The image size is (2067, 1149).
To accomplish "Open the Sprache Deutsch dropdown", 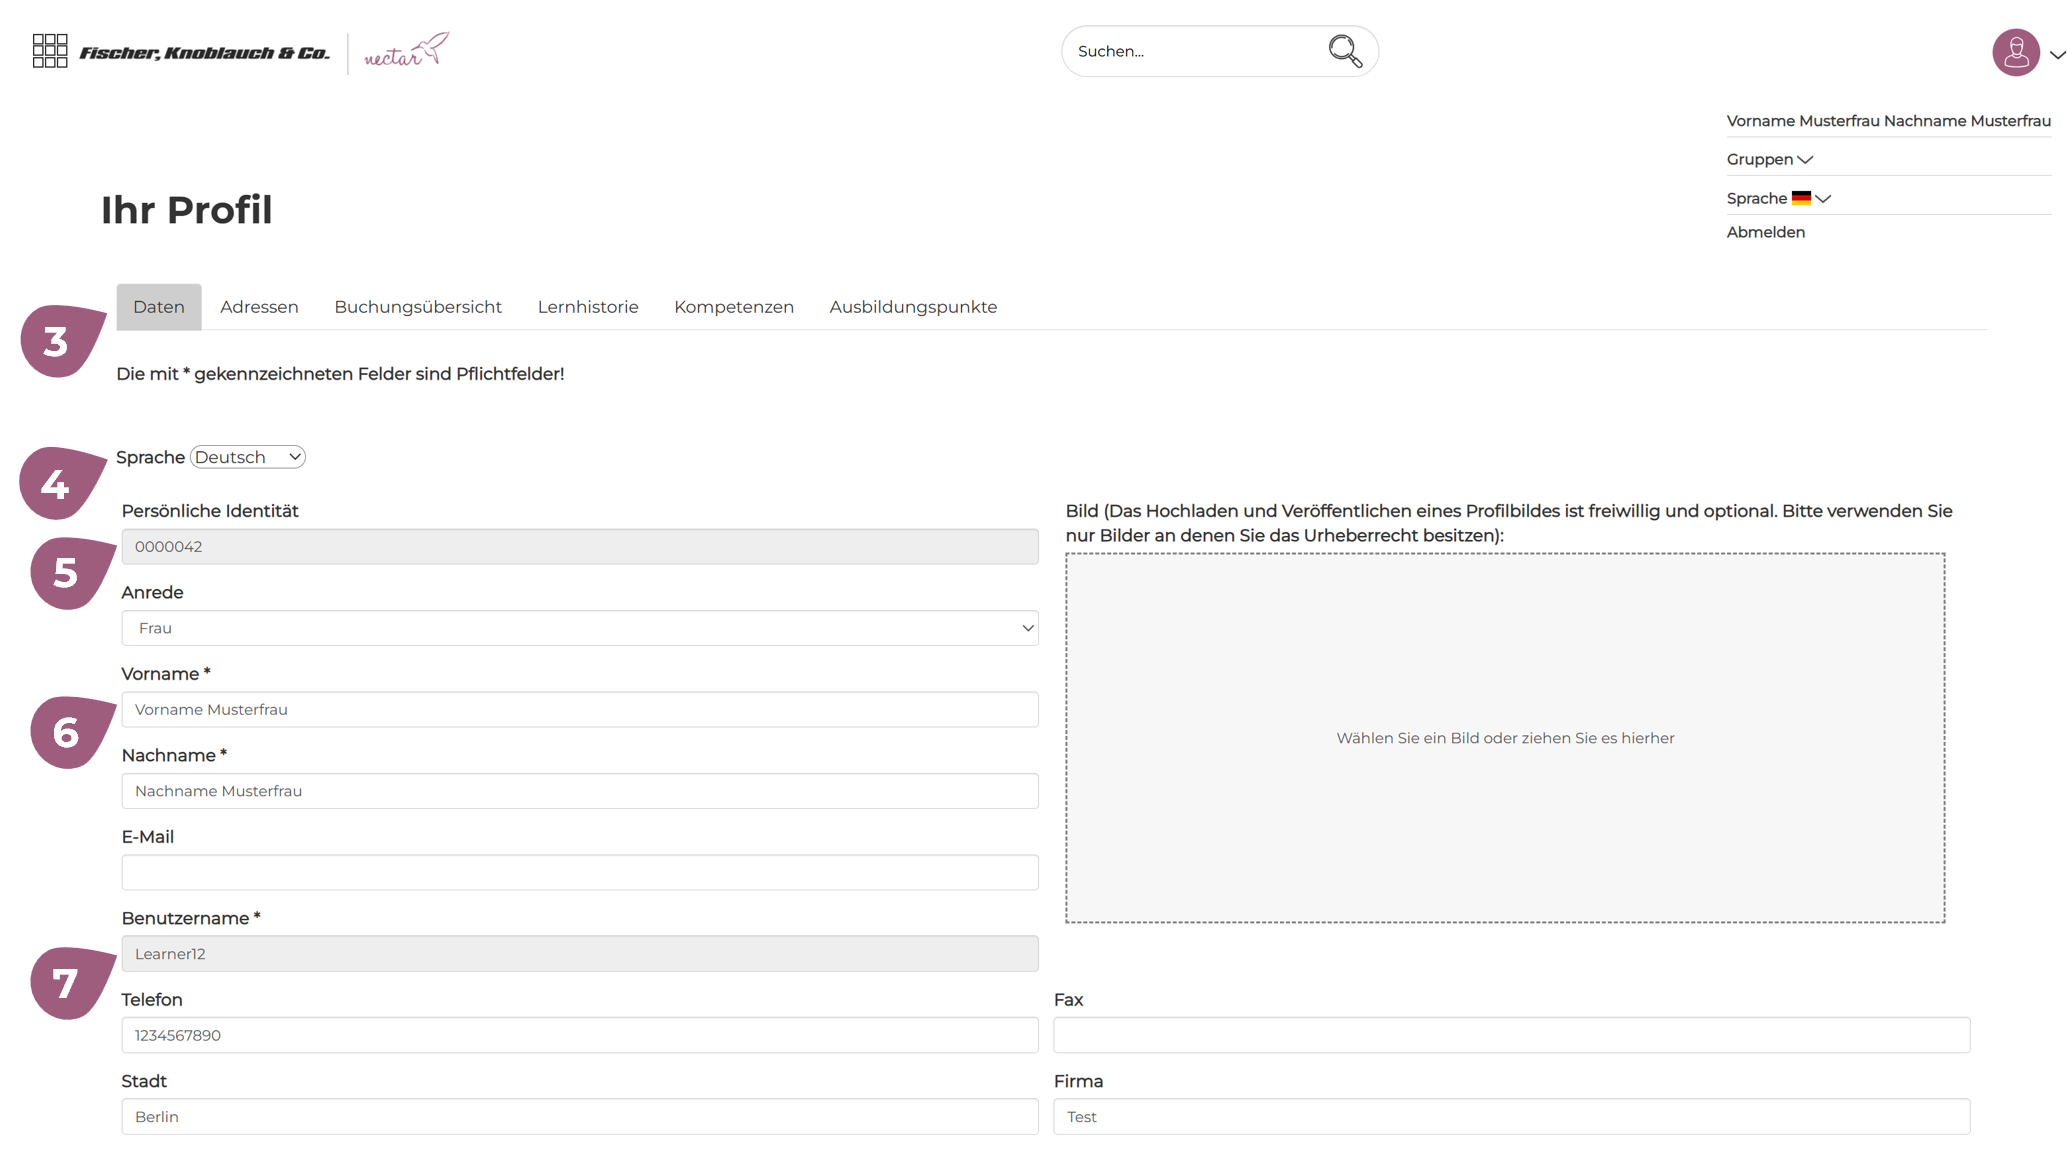I will [x=247, y=457].
